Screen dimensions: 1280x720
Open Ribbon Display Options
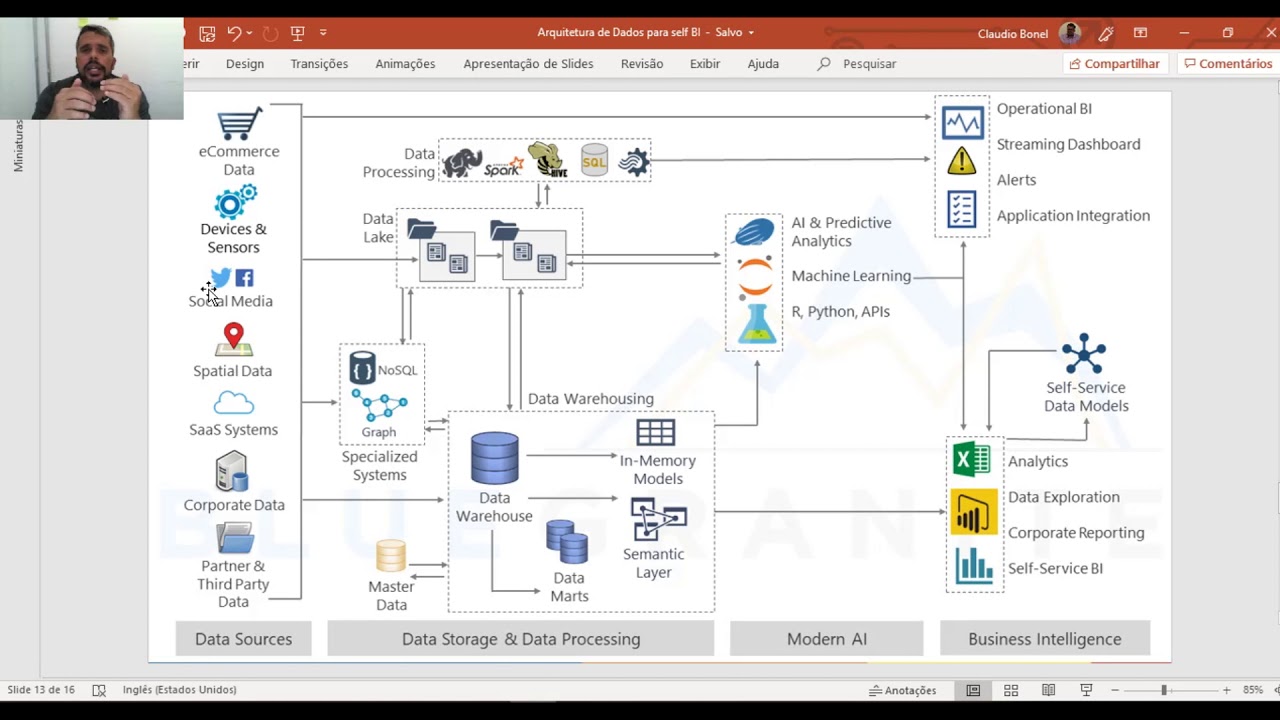1140,33
